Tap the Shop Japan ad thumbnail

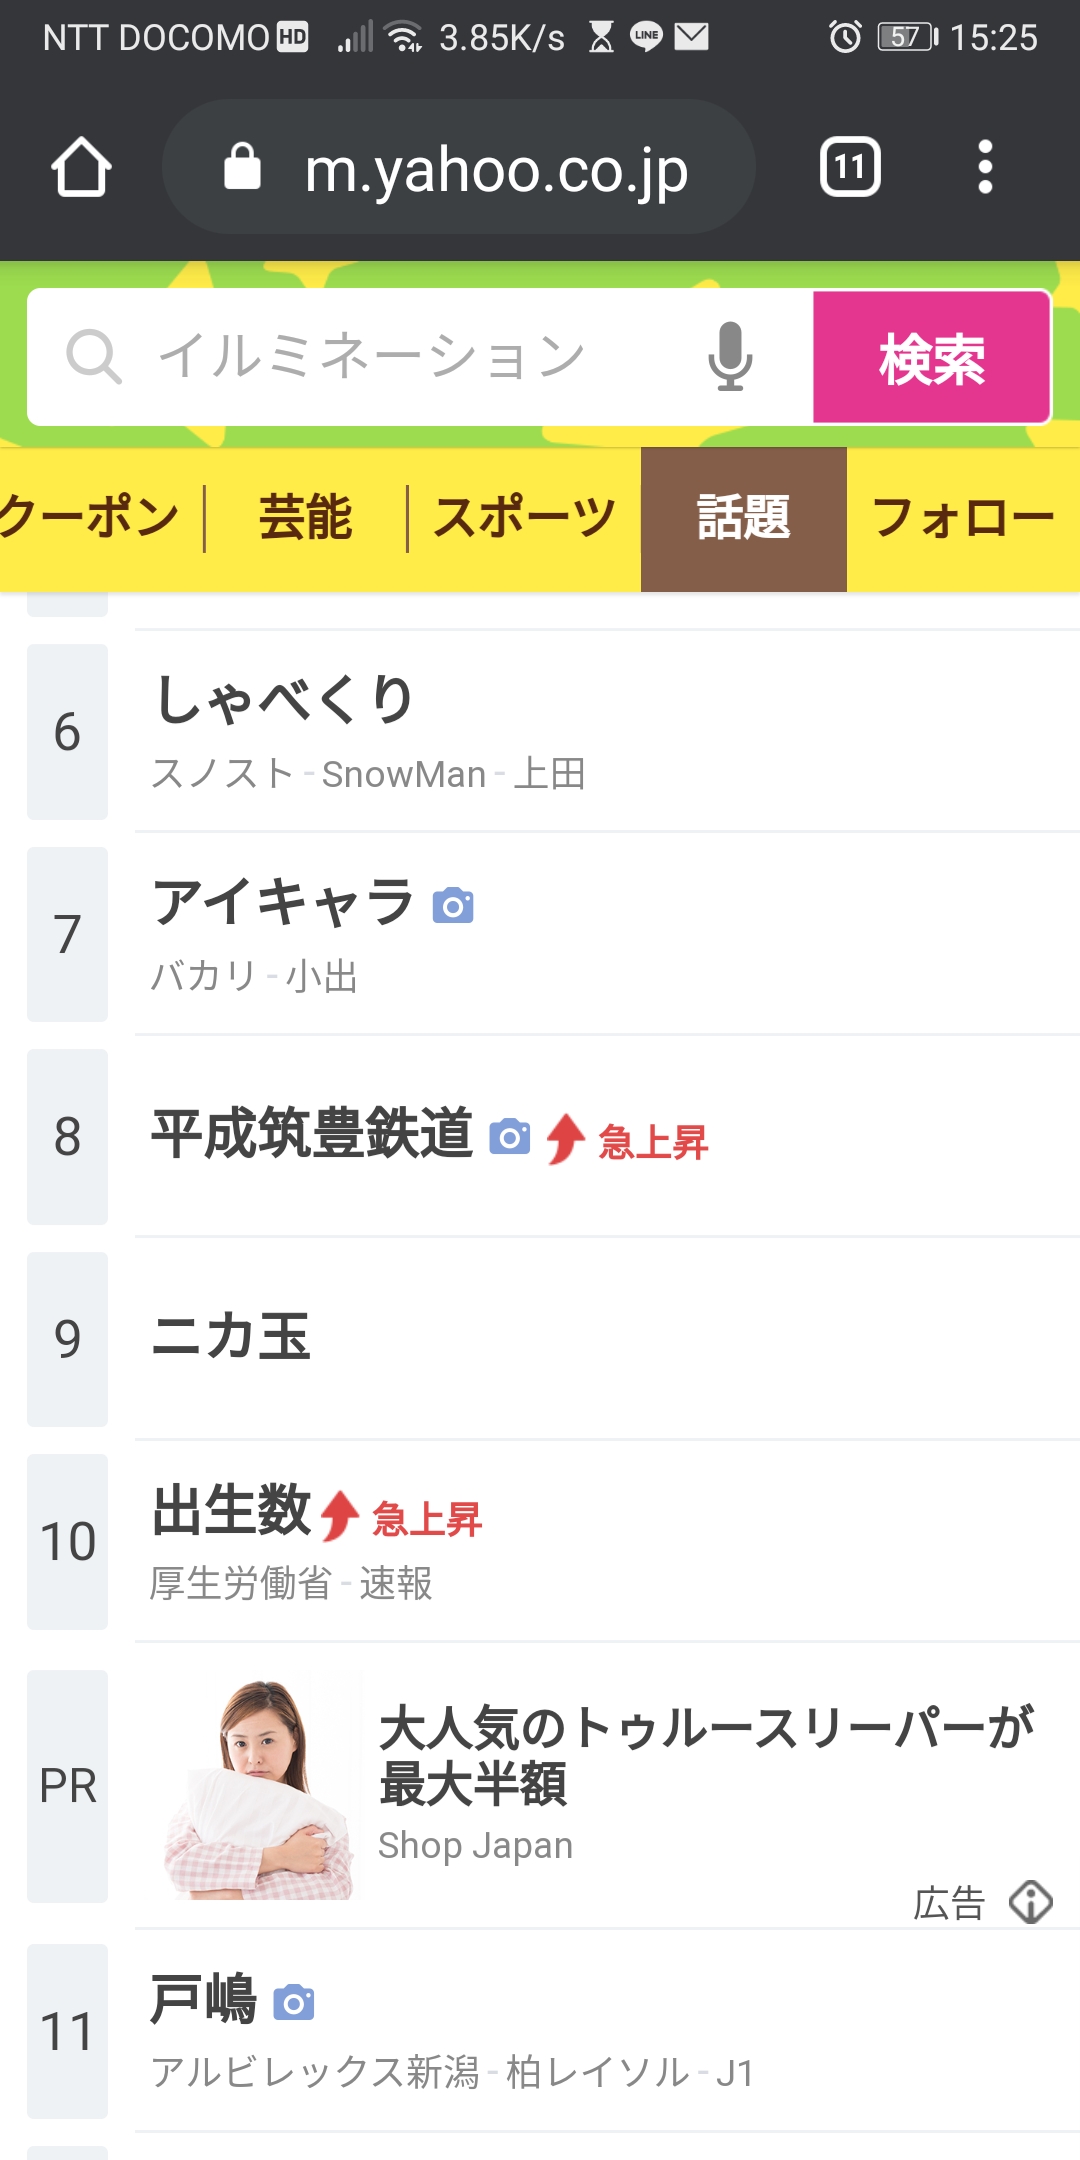[260, 1787]
